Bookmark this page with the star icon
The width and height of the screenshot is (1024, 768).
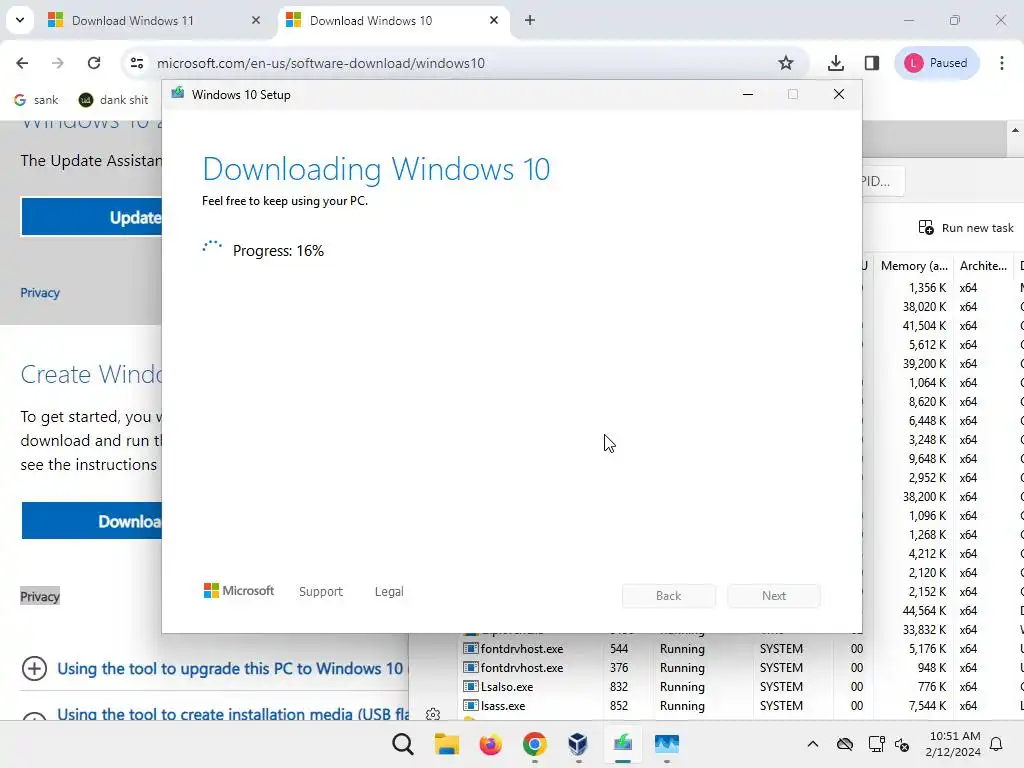[786, 63]
